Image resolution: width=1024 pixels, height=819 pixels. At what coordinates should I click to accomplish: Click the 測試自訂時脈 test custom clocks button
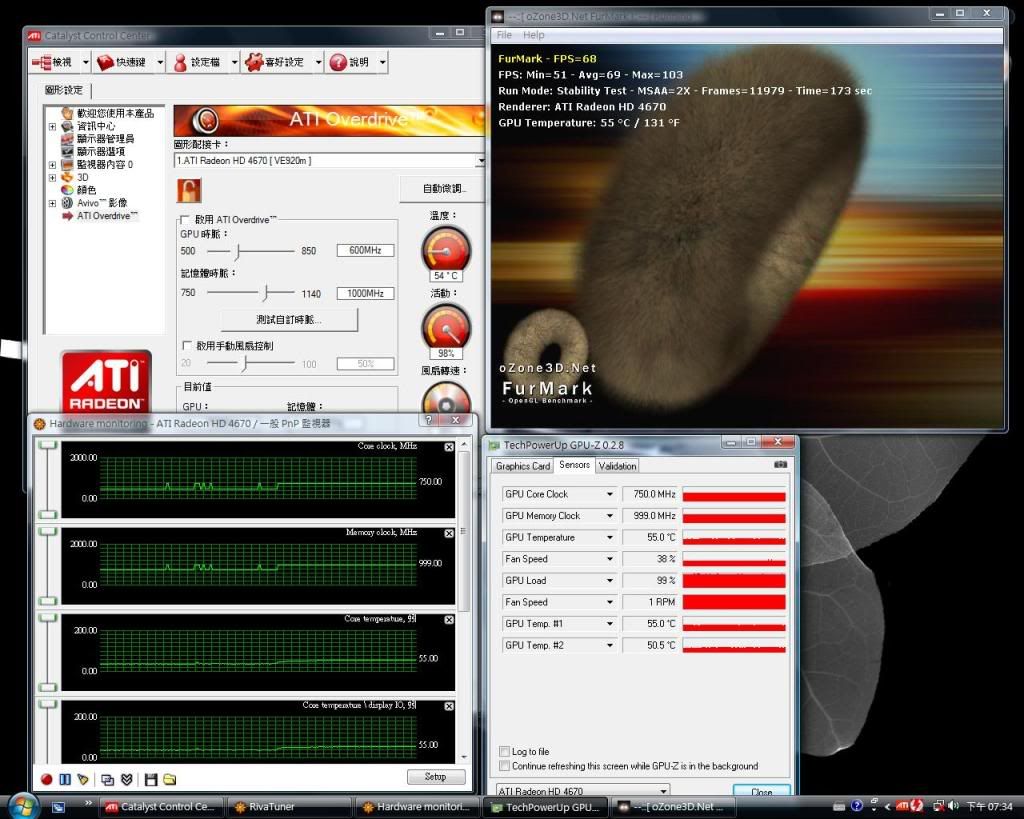pyautogui.click(x=289, y=319)
